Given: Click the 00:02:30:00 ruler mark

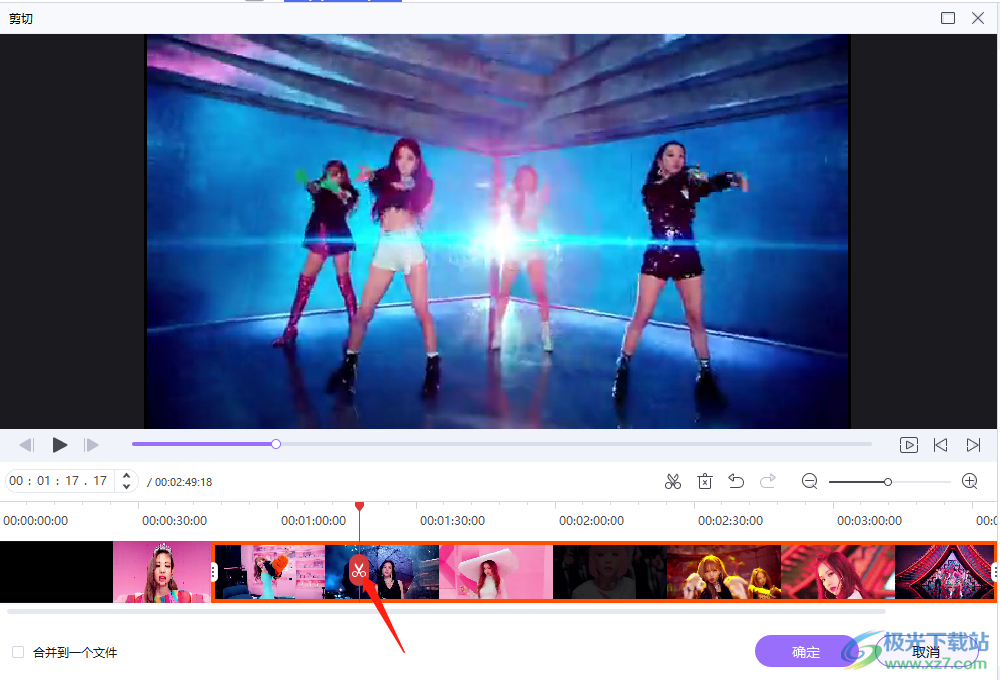Looking at the screenshot, I should click(730, 521).
